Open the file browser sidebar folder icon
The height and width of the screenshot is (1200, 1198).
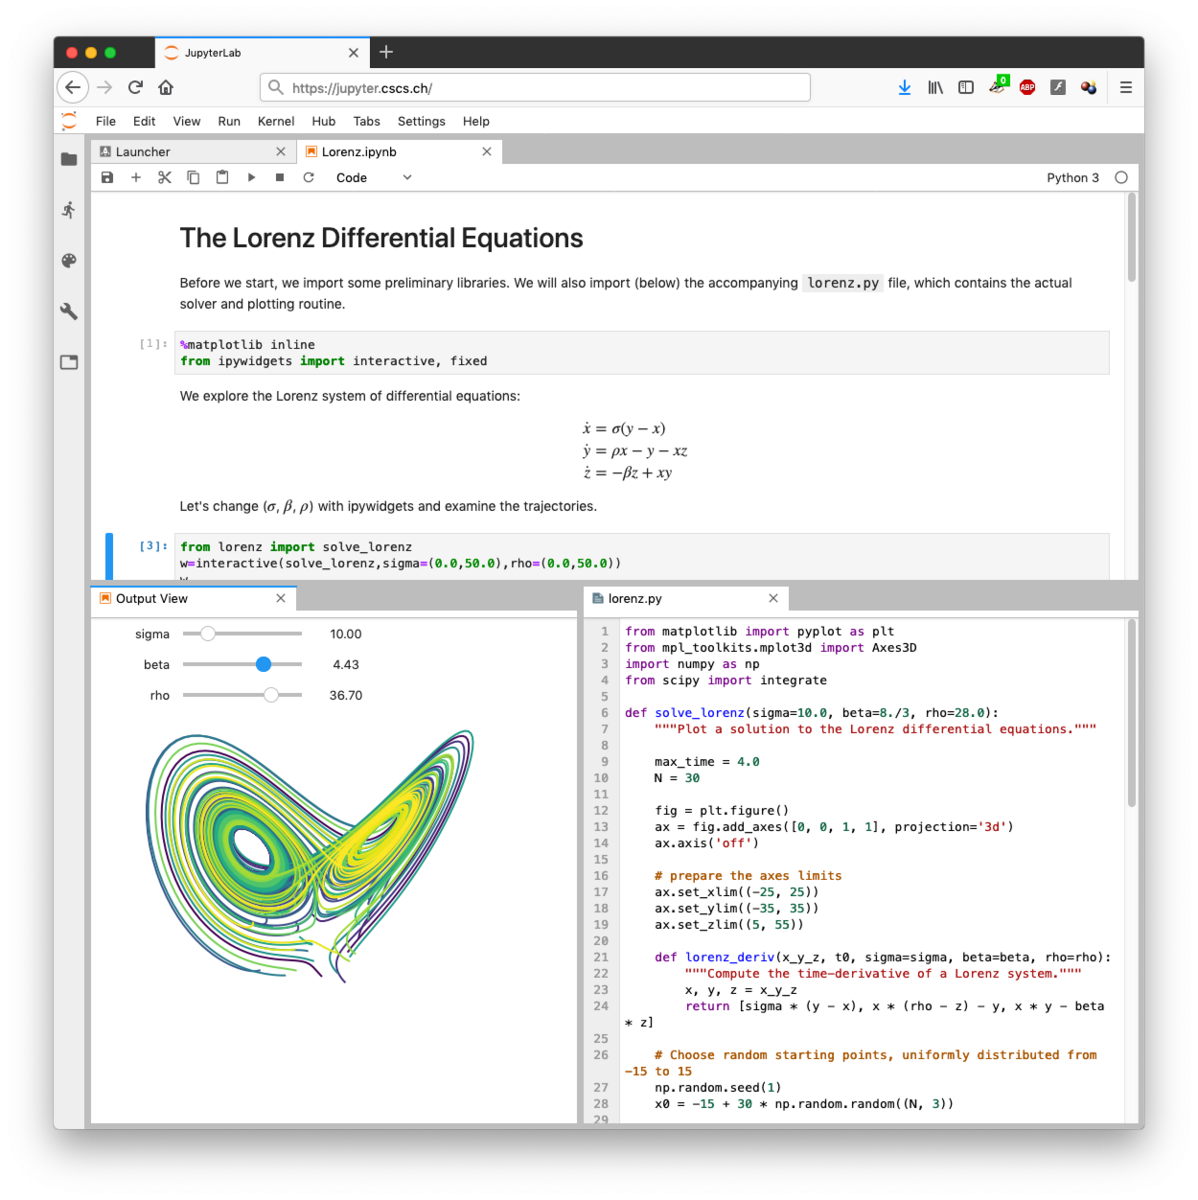point(69,159)
